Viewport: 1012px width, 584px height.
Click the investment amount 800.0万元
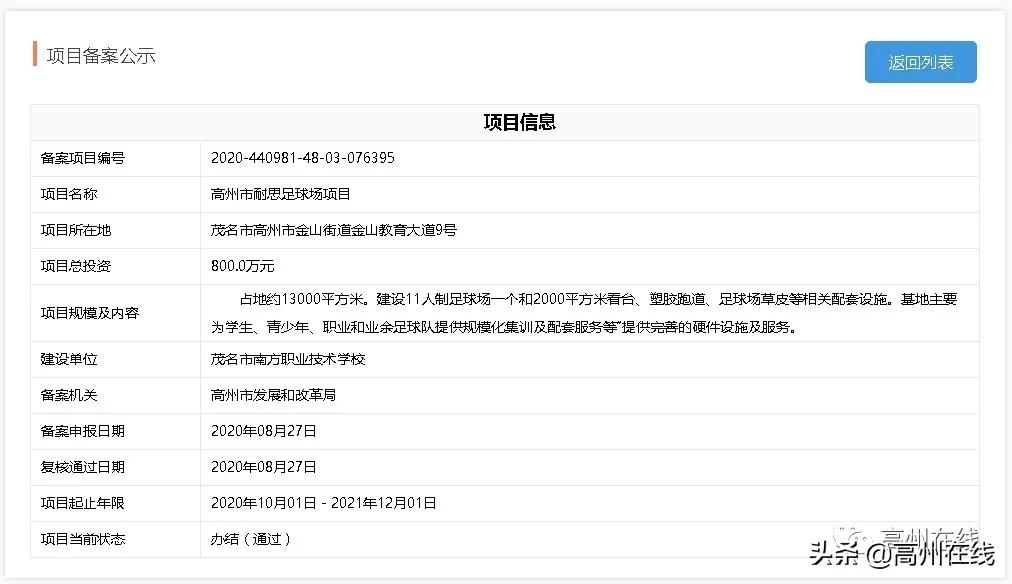coord(241,266)
